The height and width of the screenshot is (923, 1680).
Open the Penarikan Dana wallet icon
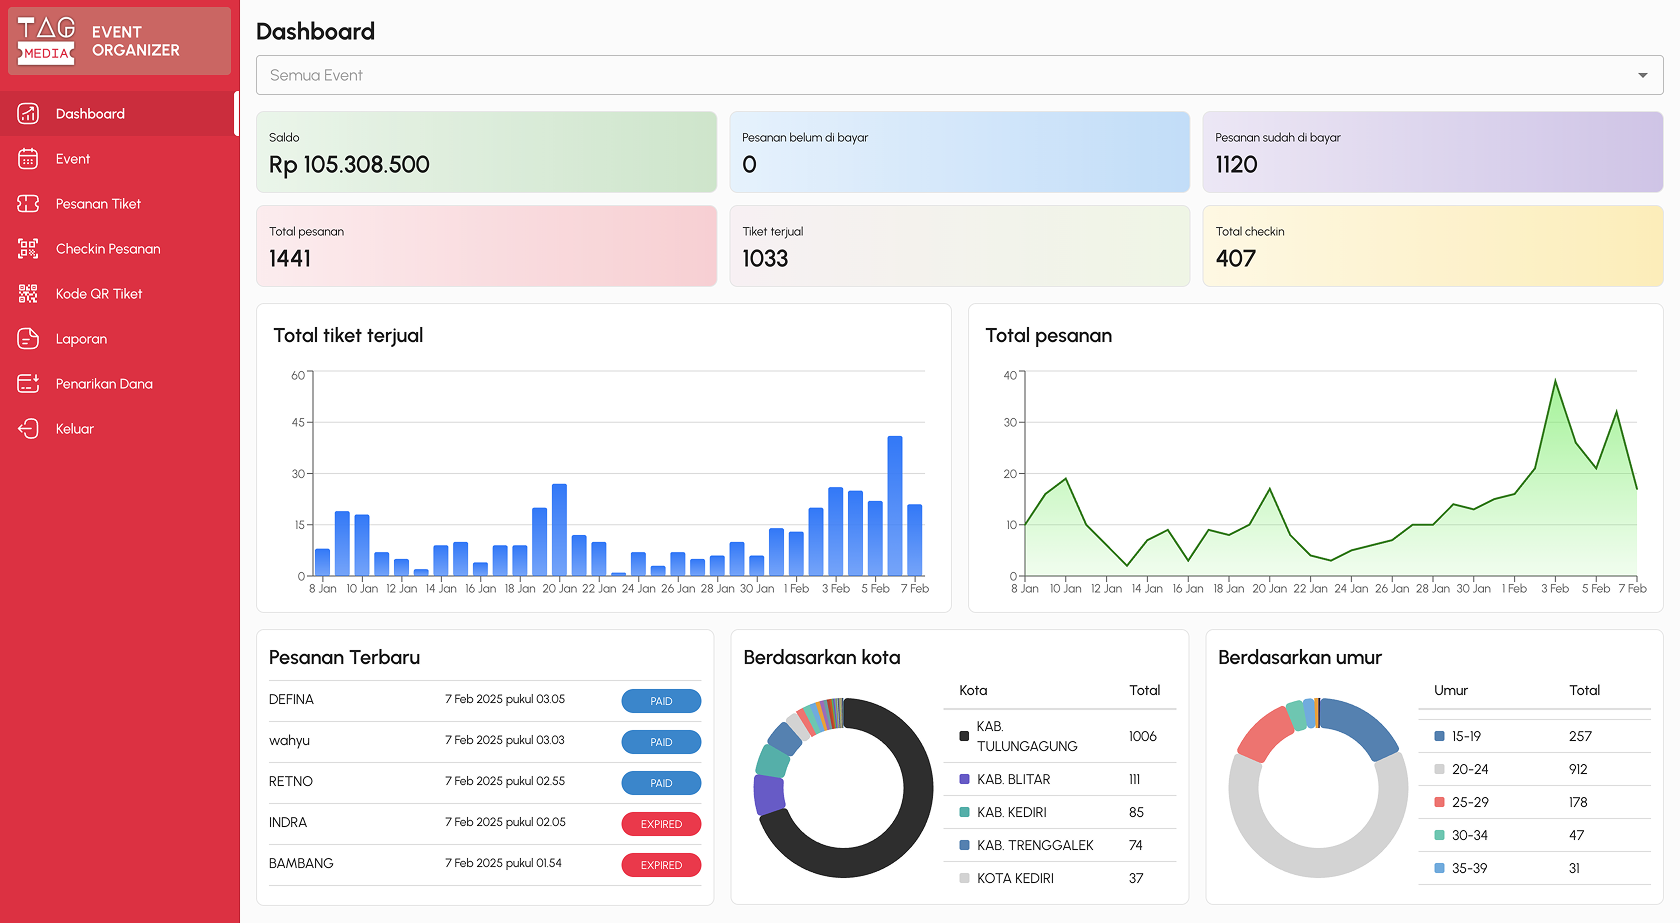tap(28, 384)
